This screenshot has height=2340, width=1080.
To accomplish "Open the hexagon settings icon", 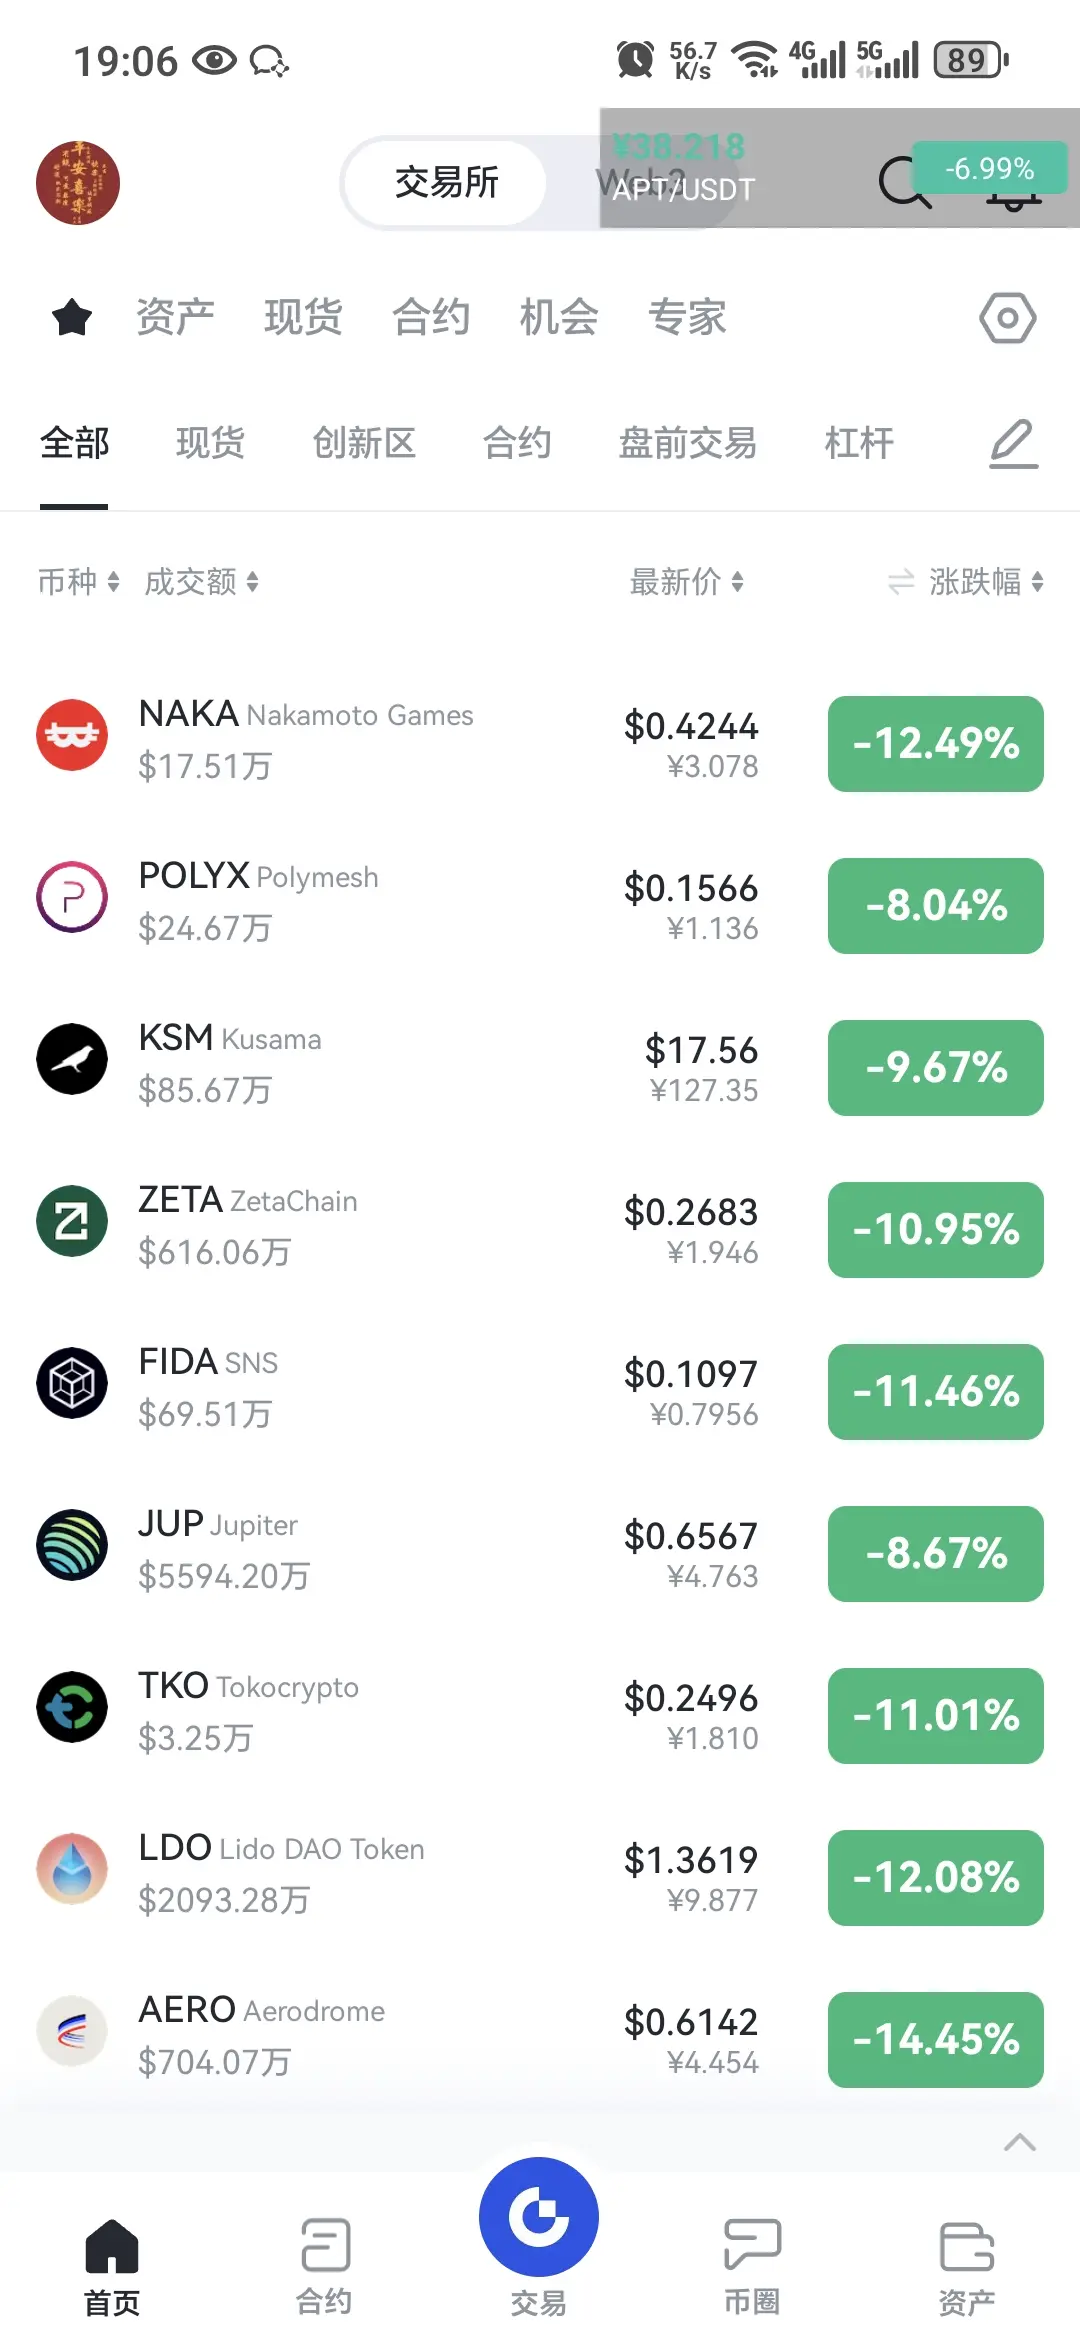I will pos(1007,318).
